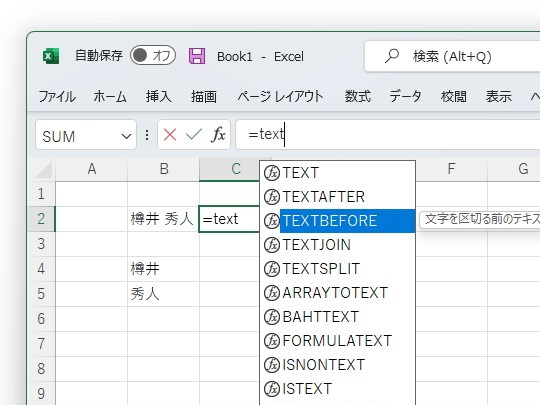Choose ARRAYTOTEXT from the autocomplete list
540x405 pixels.
[x=338, y=293]
